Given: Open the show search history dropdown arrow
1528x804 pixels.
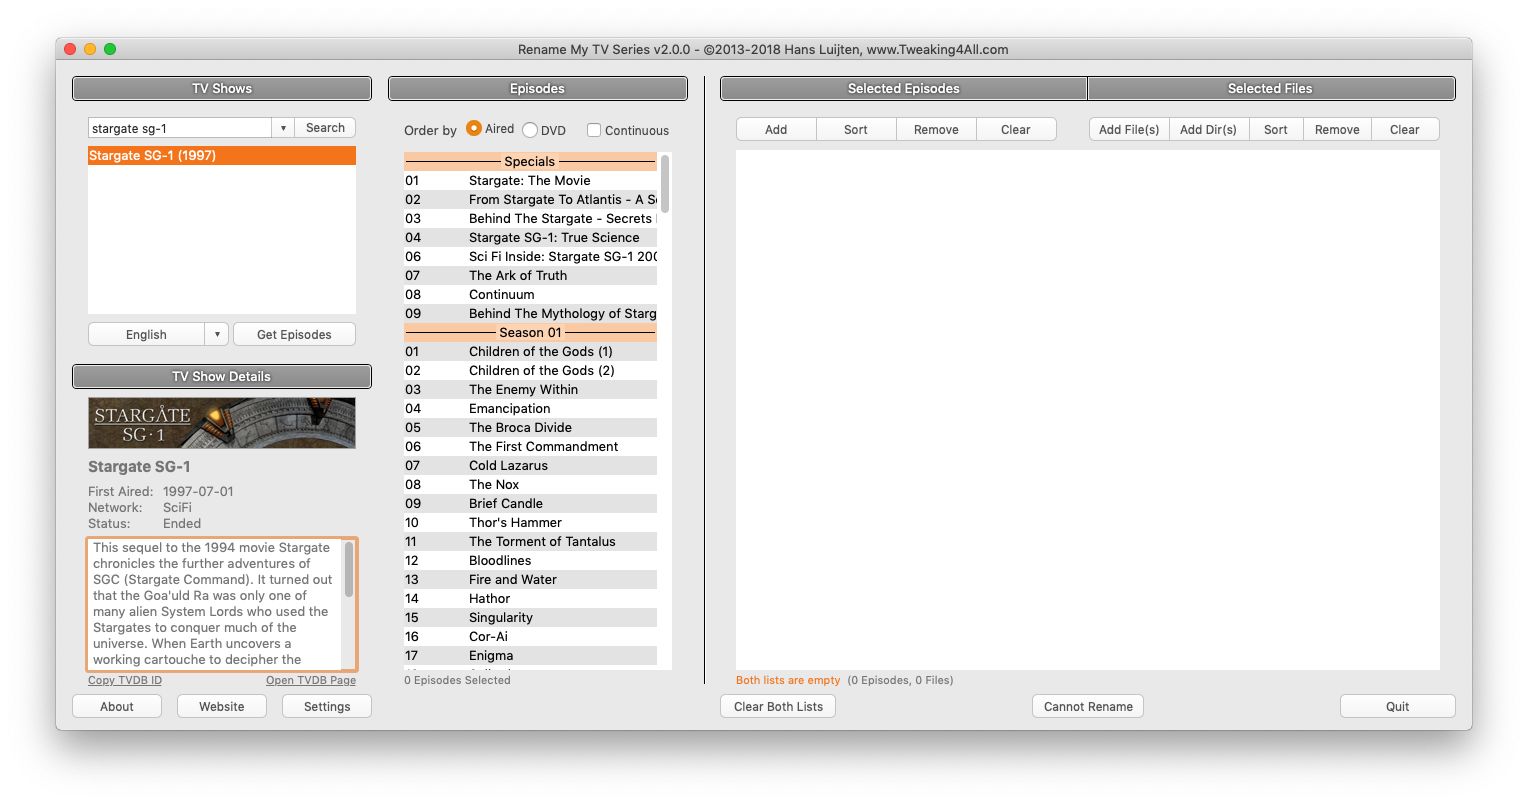Looking at the screenshot, I should 283,128.
